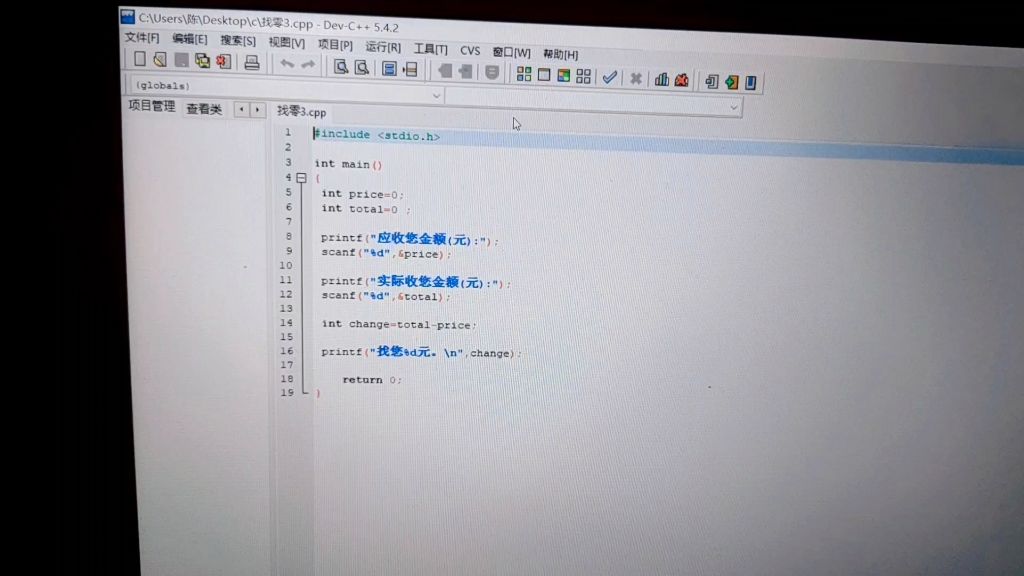Screen dimensions: 1024x576
Task: Click the Run window icon
Action: [x=544, y=75]
